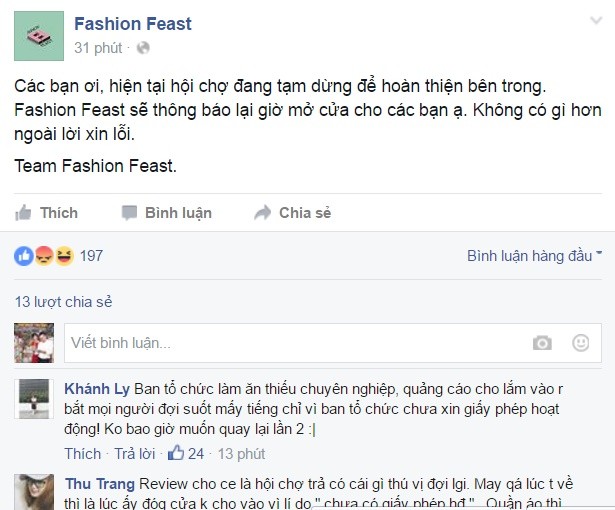The width and height of the screenshot is (615, 510).
Task: Open the 197 reactions count
Action: tap(91, 256)
